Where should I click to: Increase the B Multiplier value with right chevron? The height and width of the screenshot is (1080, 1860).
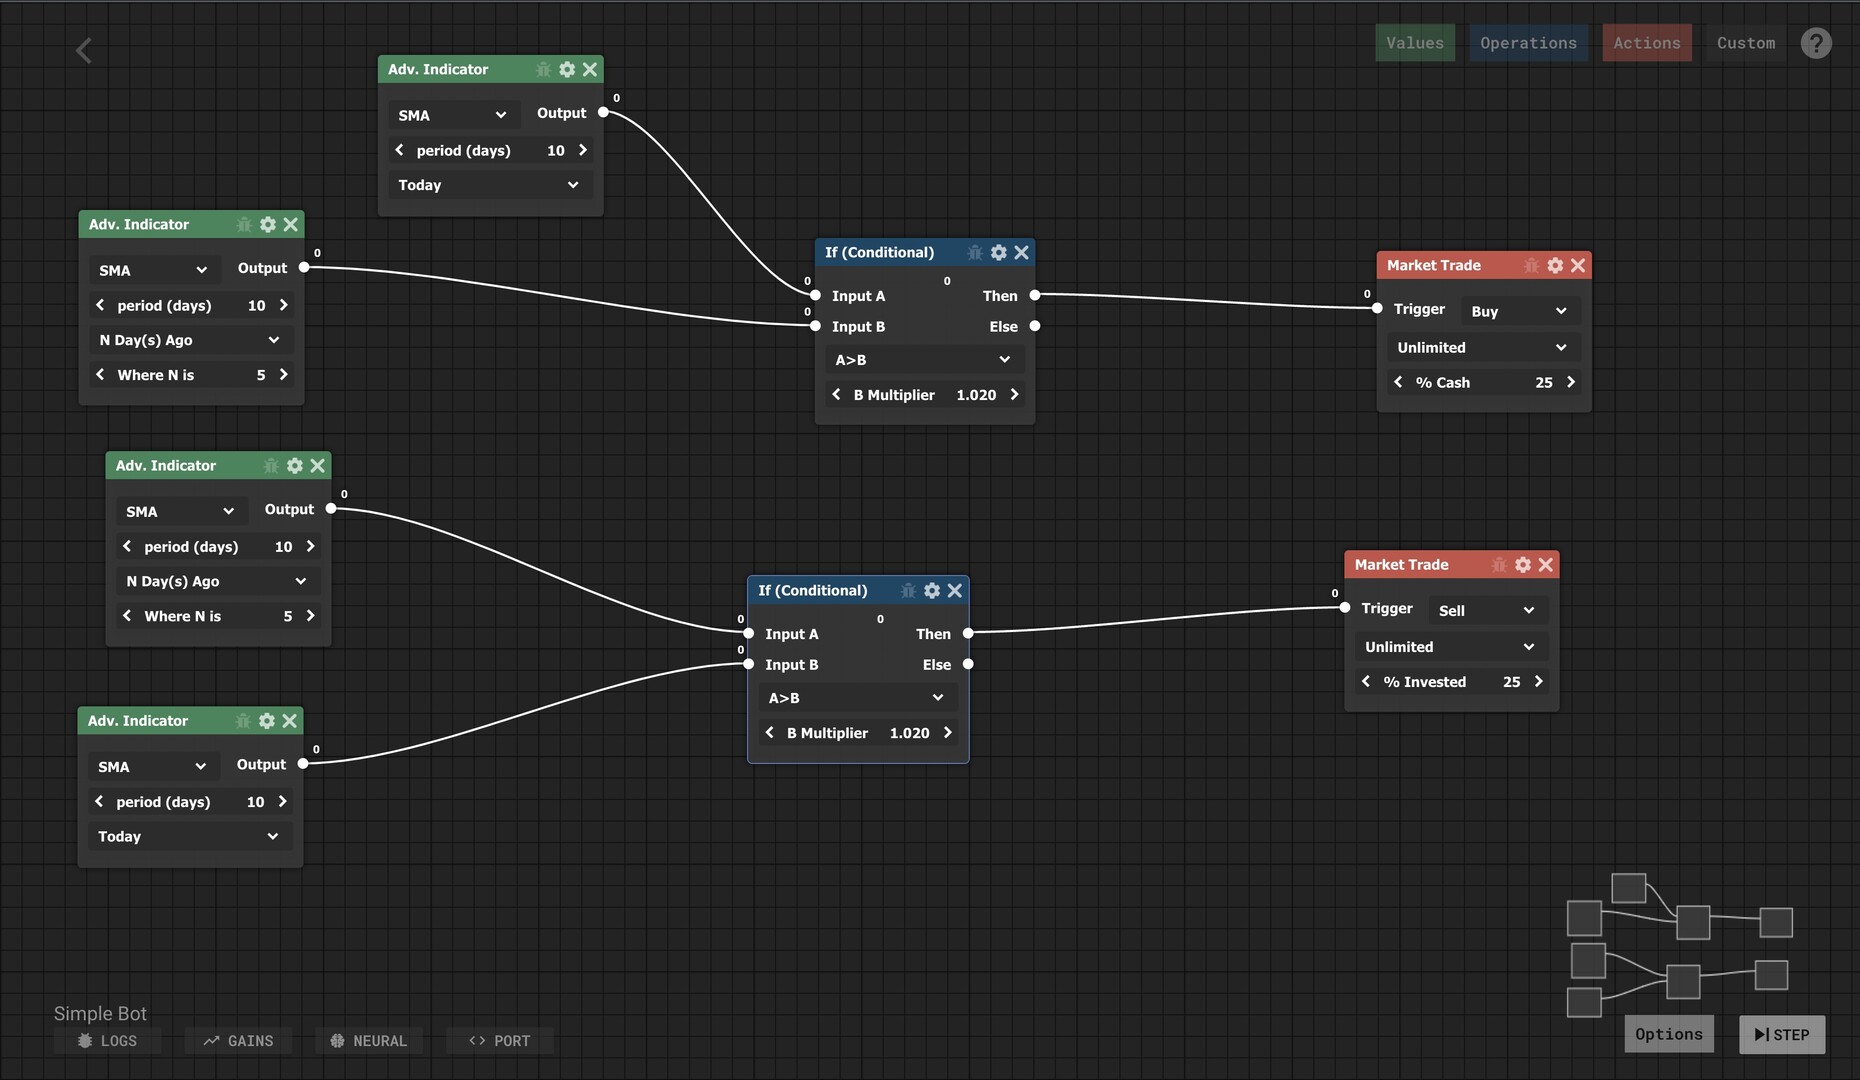click(x=1014, y=394)
